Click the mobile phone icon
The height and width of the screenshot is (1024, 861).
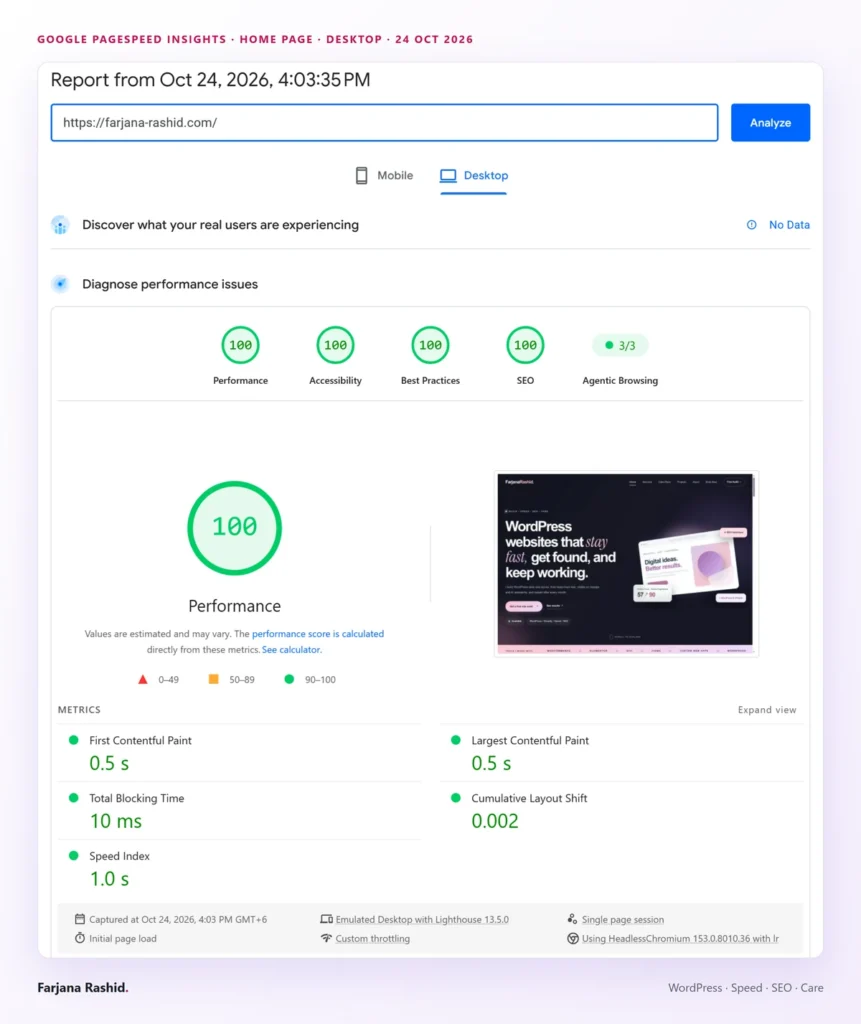point(361,176)
